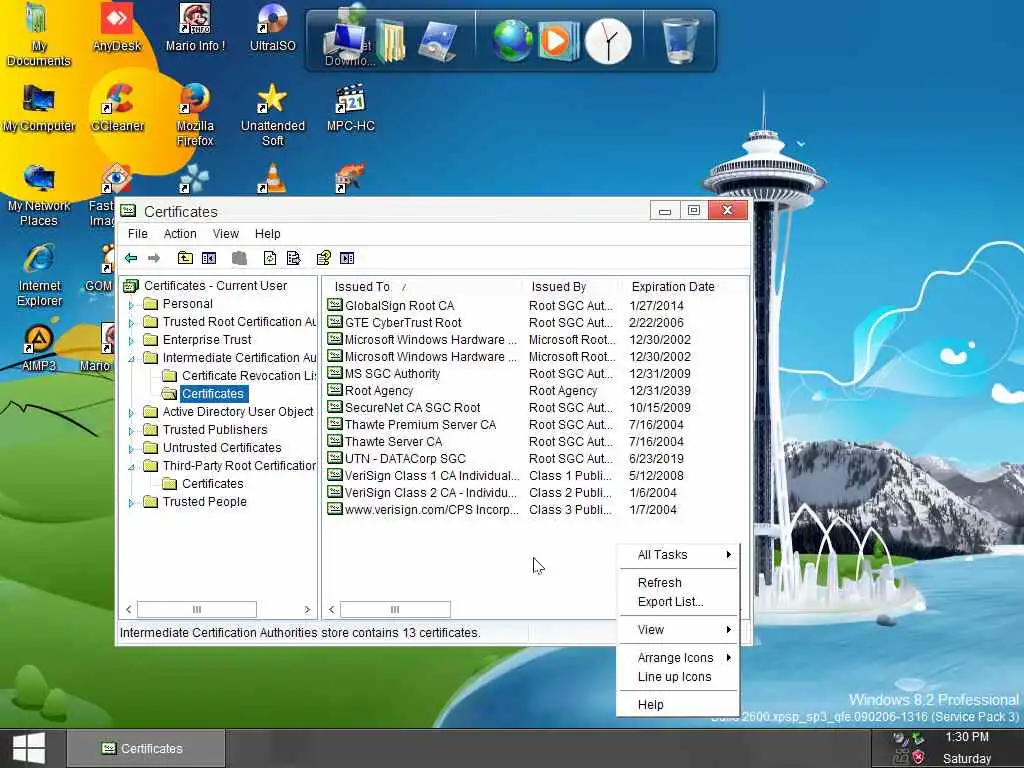
Task: Toggle Show/Hide Action Pane toolbar icon
Action: [347, 258]
